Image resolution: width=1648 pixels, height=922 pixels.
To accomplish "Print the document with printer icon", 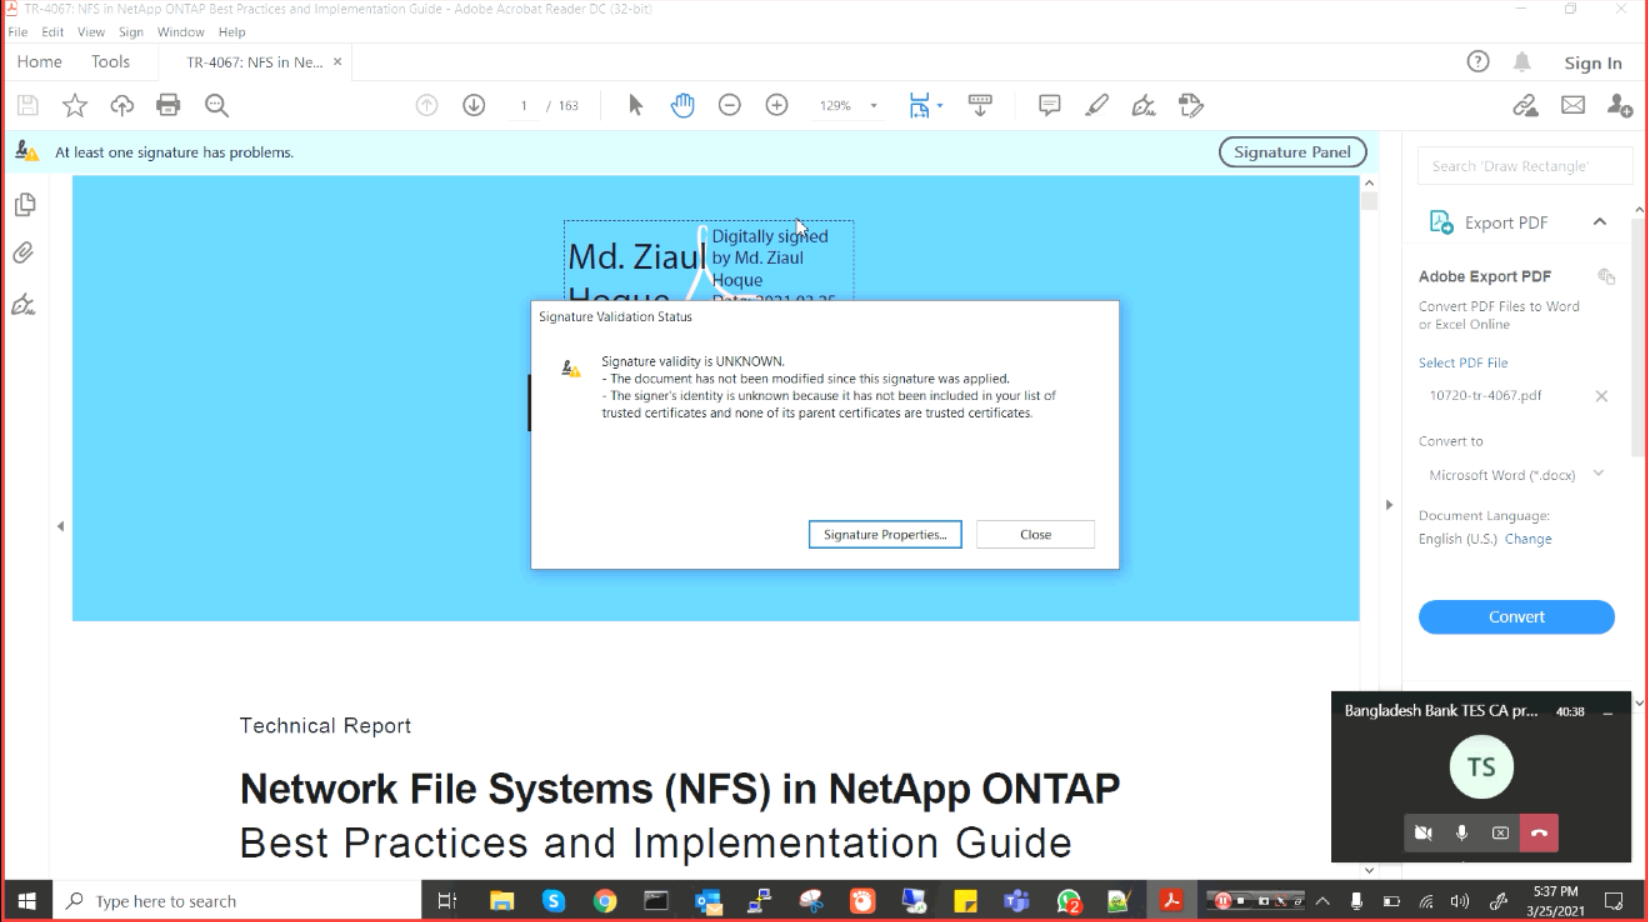I will 168,105.
